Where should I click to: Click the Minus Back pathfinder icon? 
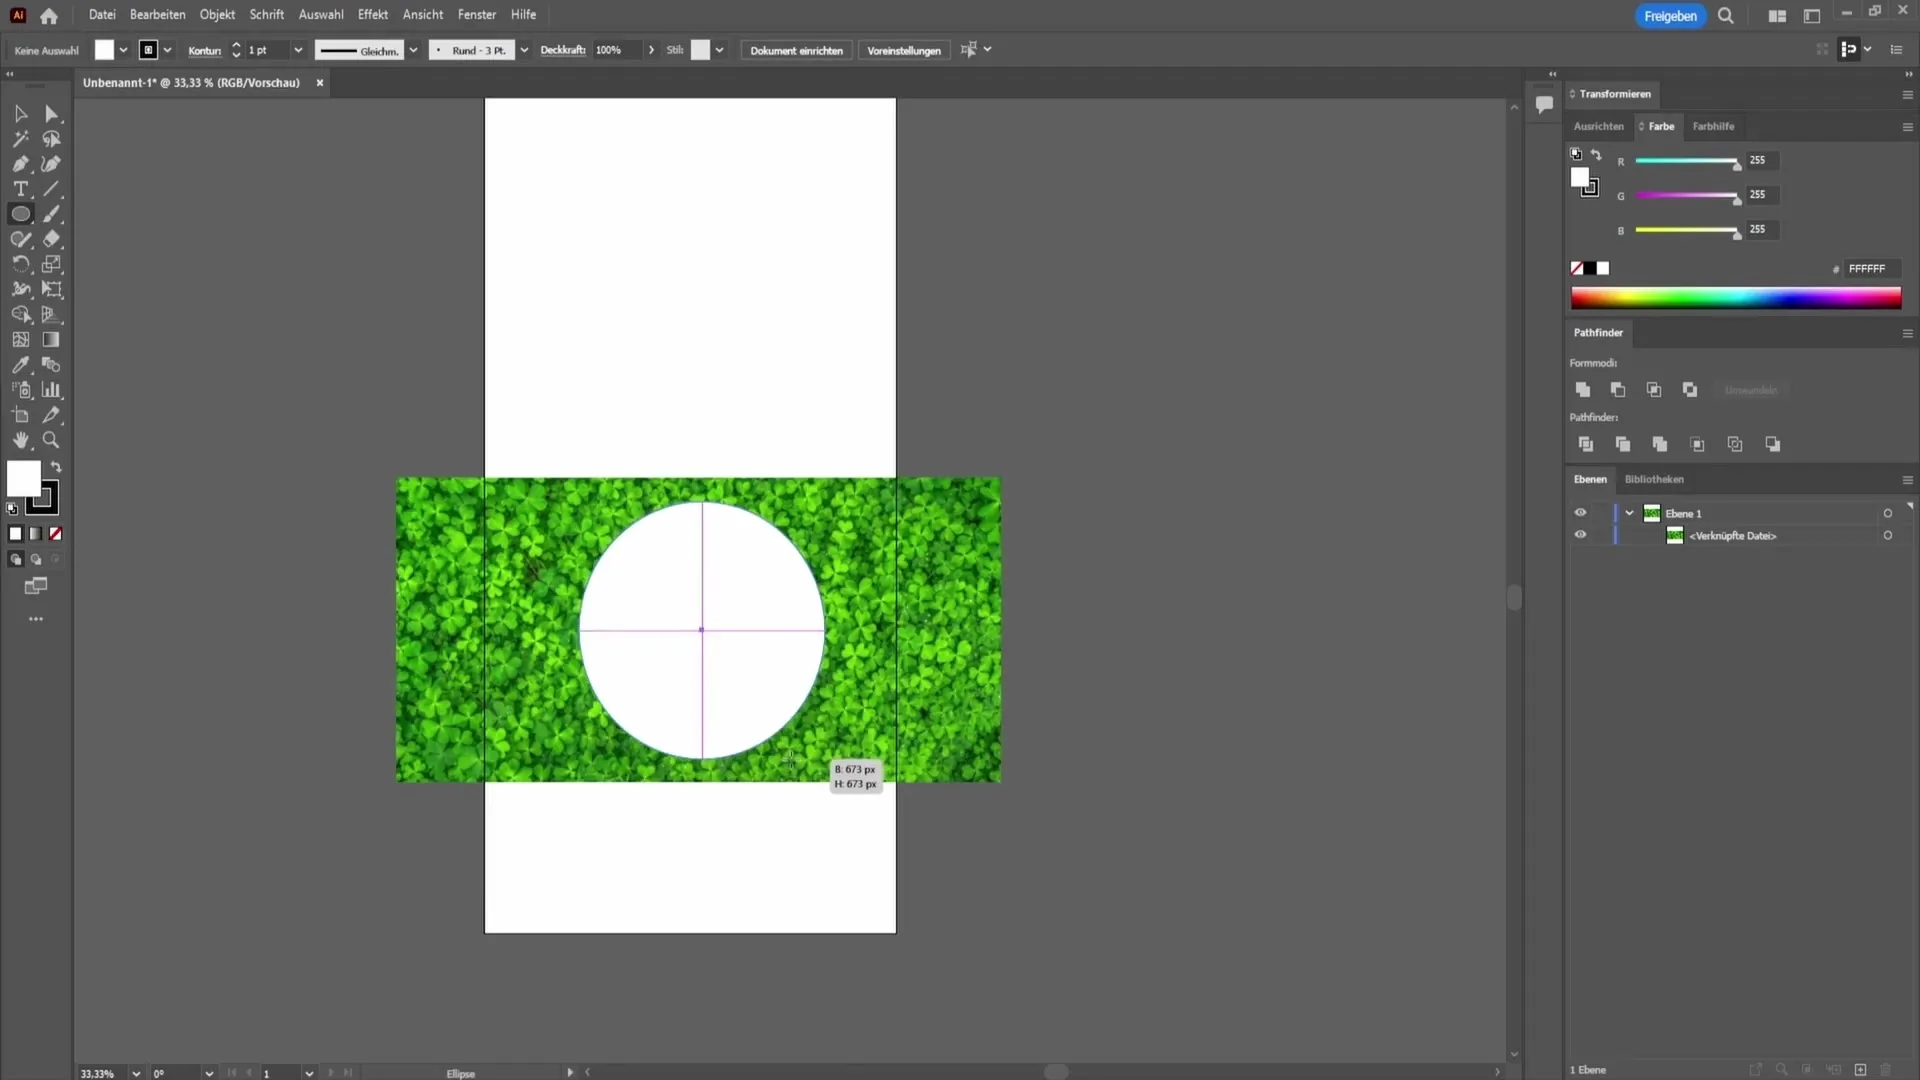[1773, 444]
